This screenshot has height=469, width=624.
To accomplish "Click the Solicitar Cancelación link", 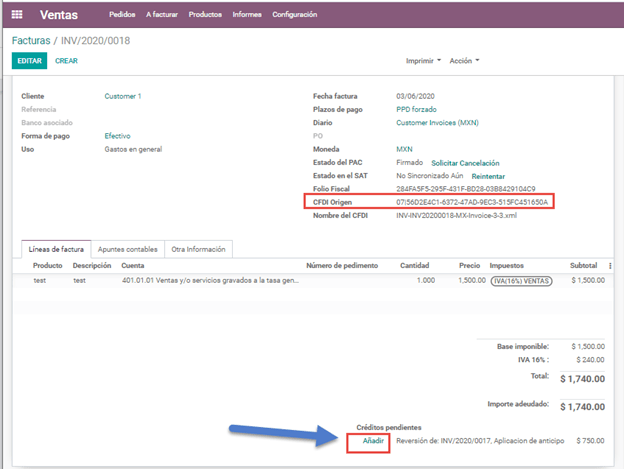I will 465,163.
